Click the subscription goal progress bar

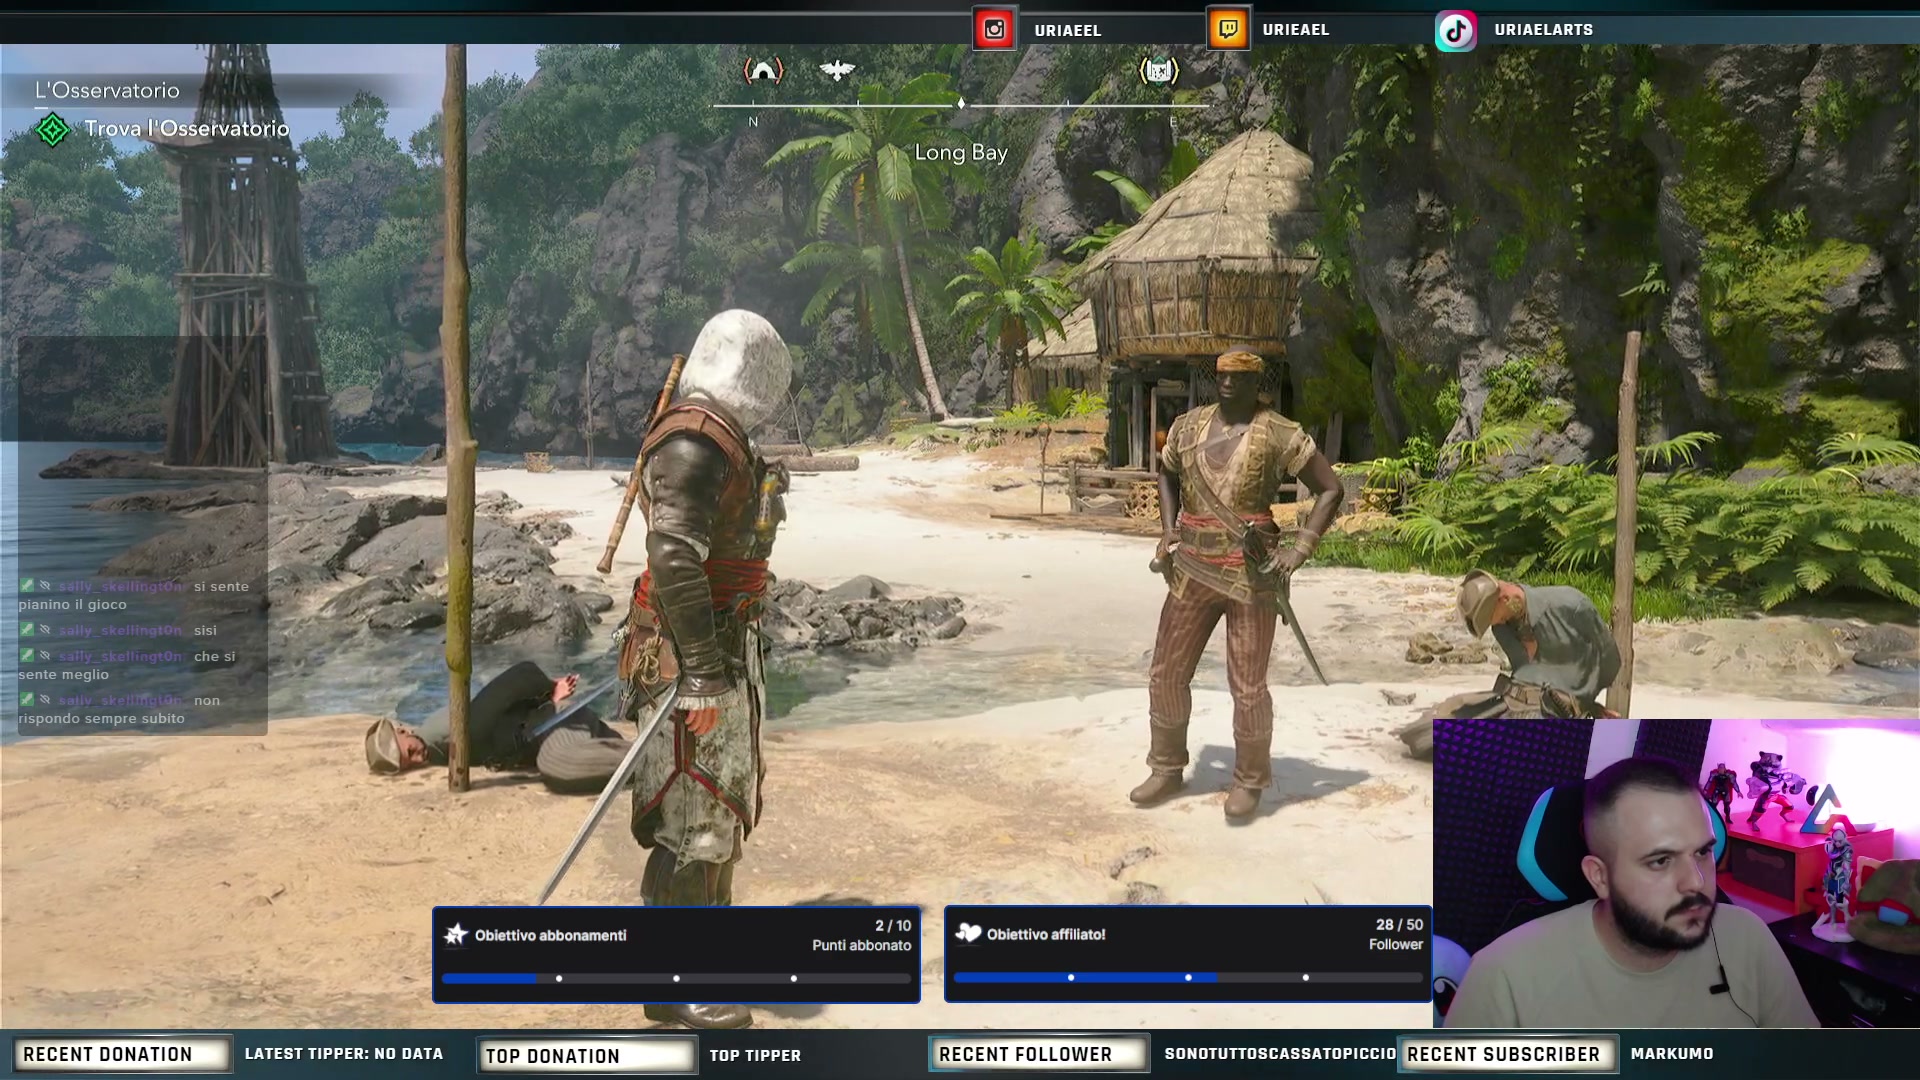(x=676, y=978)
